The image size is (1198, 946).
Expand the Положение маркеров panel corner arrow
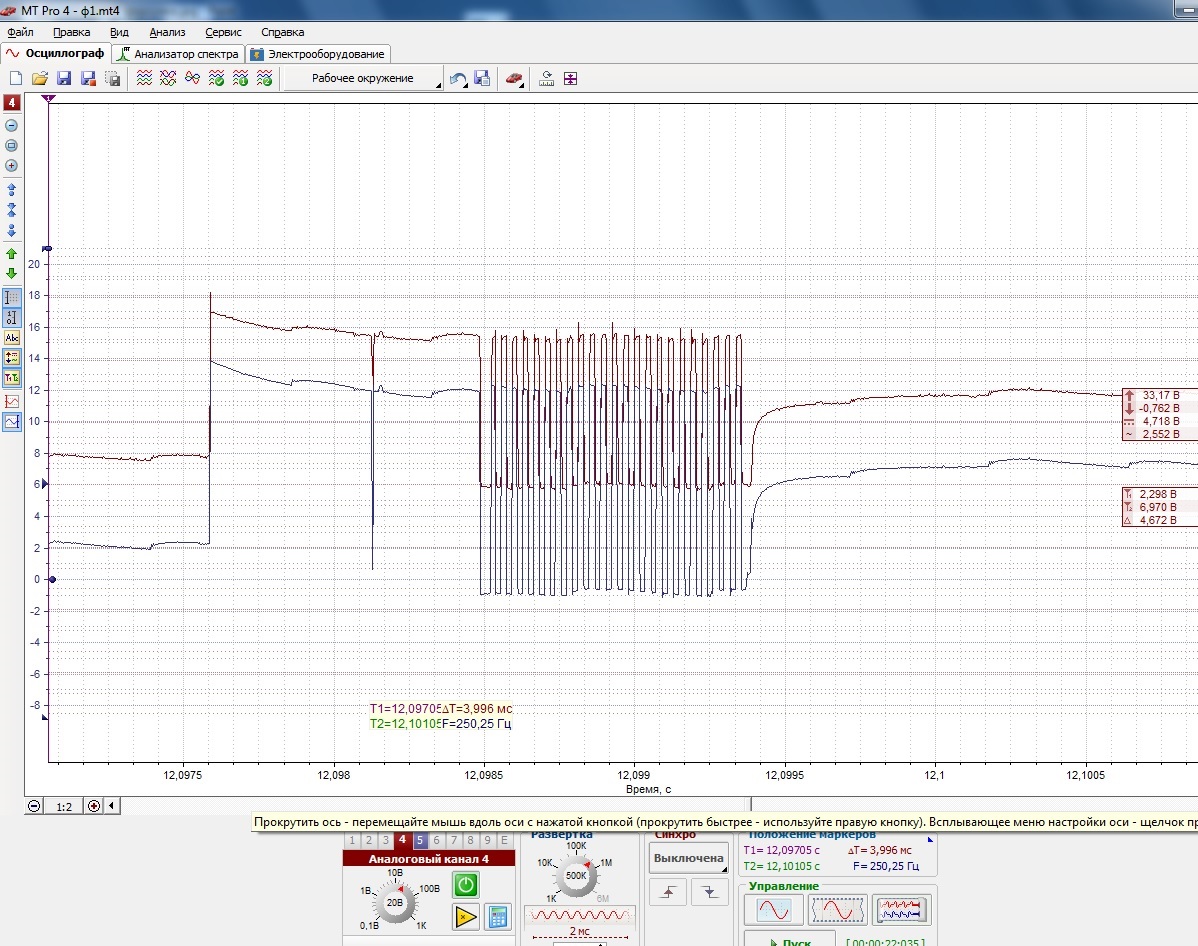[x=931, y=839]
